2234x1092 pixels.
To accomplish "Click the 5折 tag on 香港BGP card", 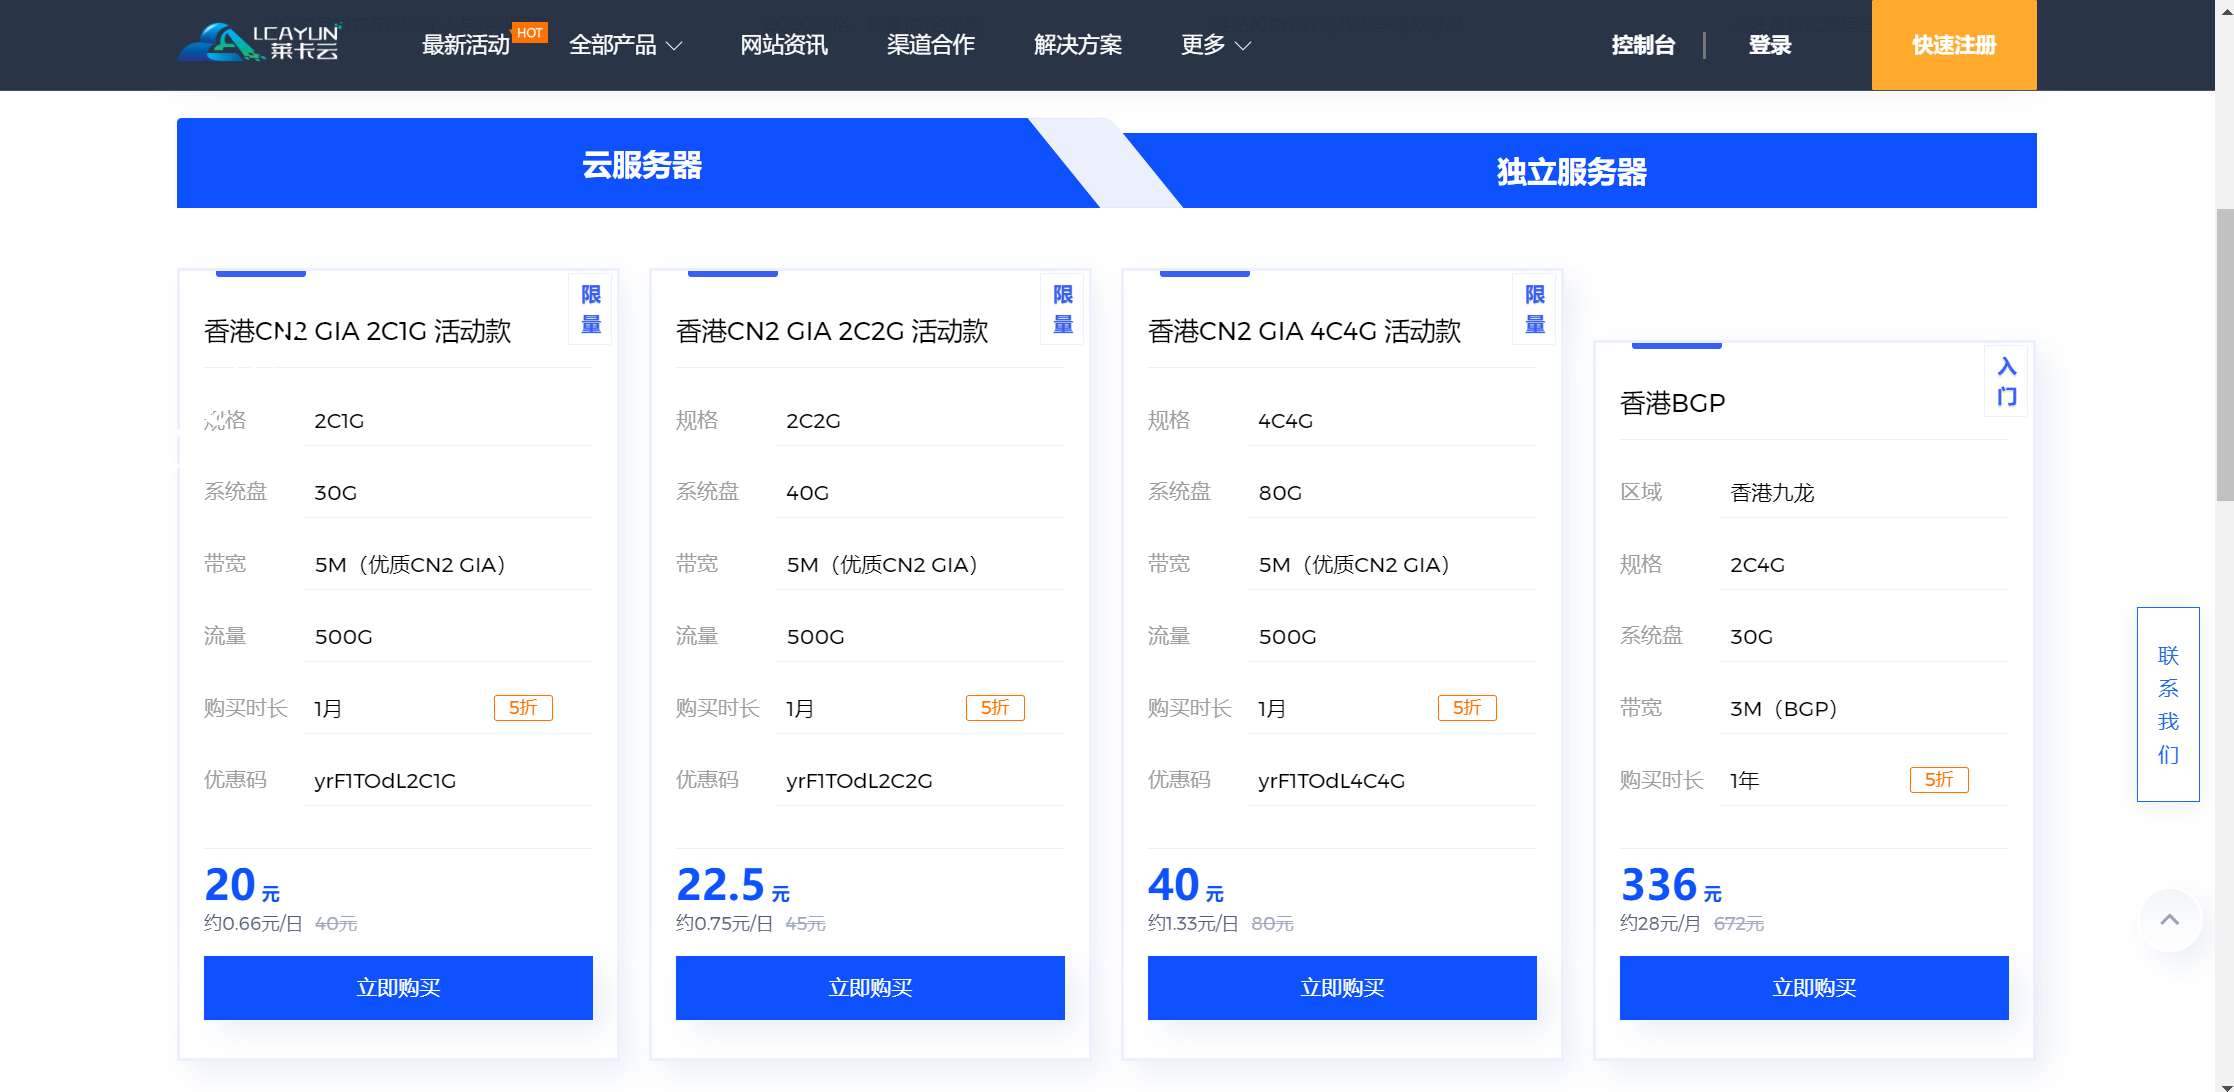I will click(1939, 780).
